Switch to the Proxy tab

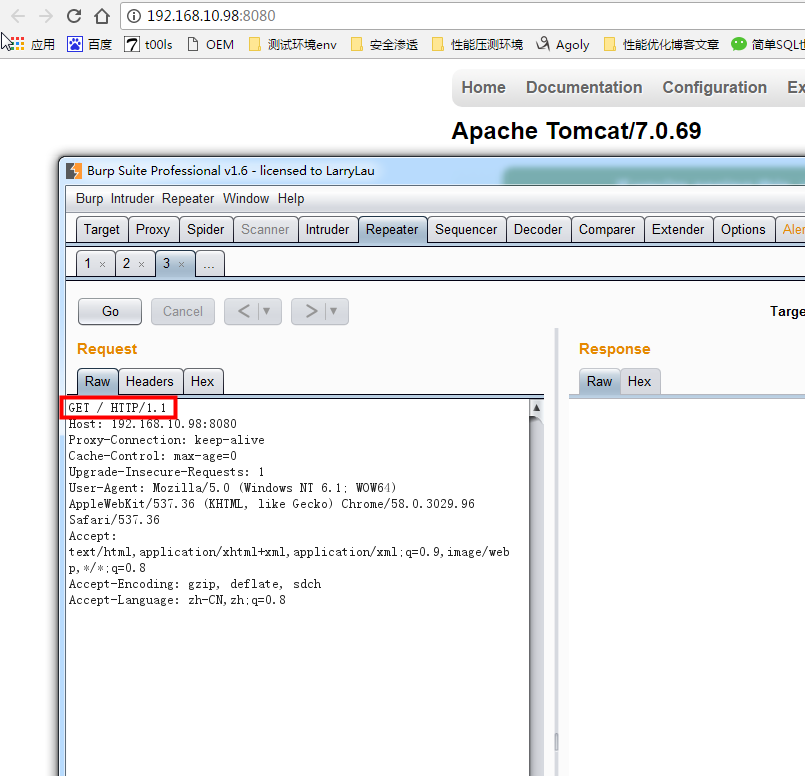pyautogui.click(x=153, y=229)
